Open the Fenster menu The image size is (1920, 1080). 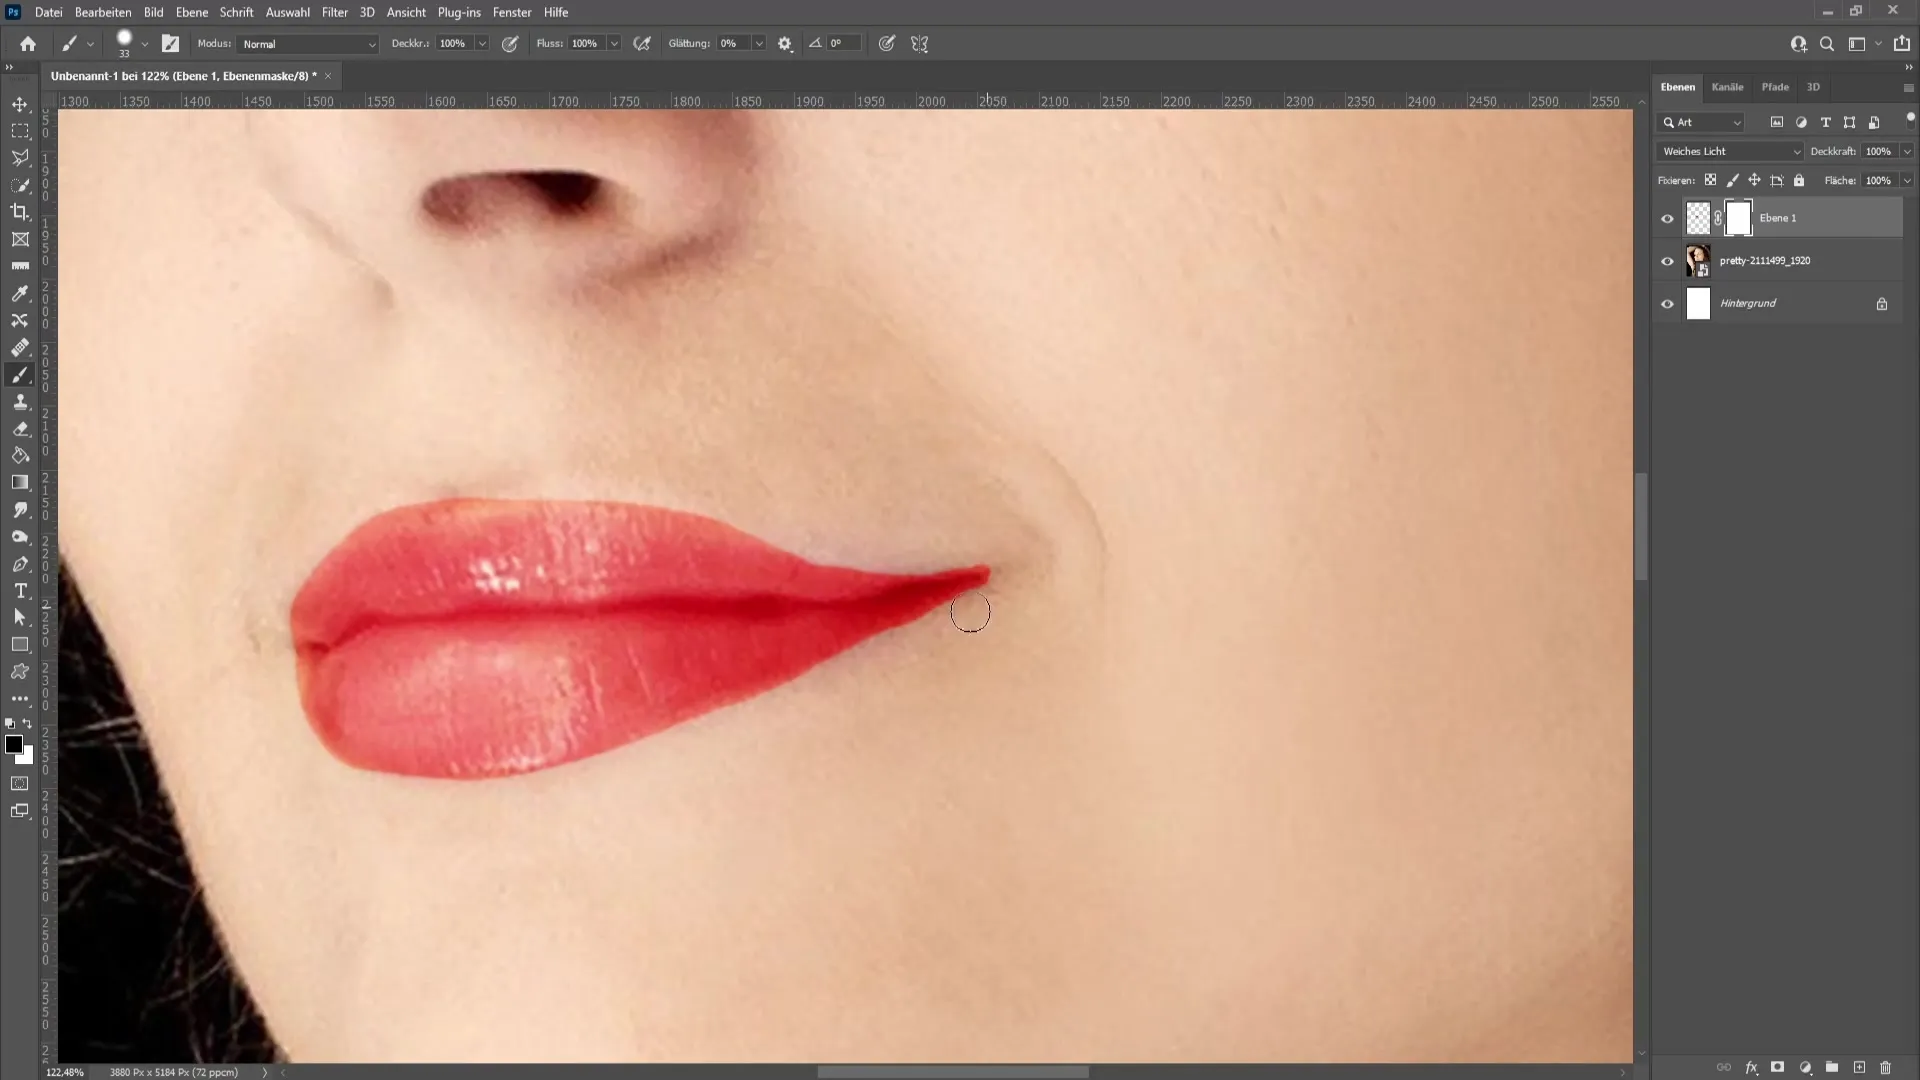click(512, 12)
